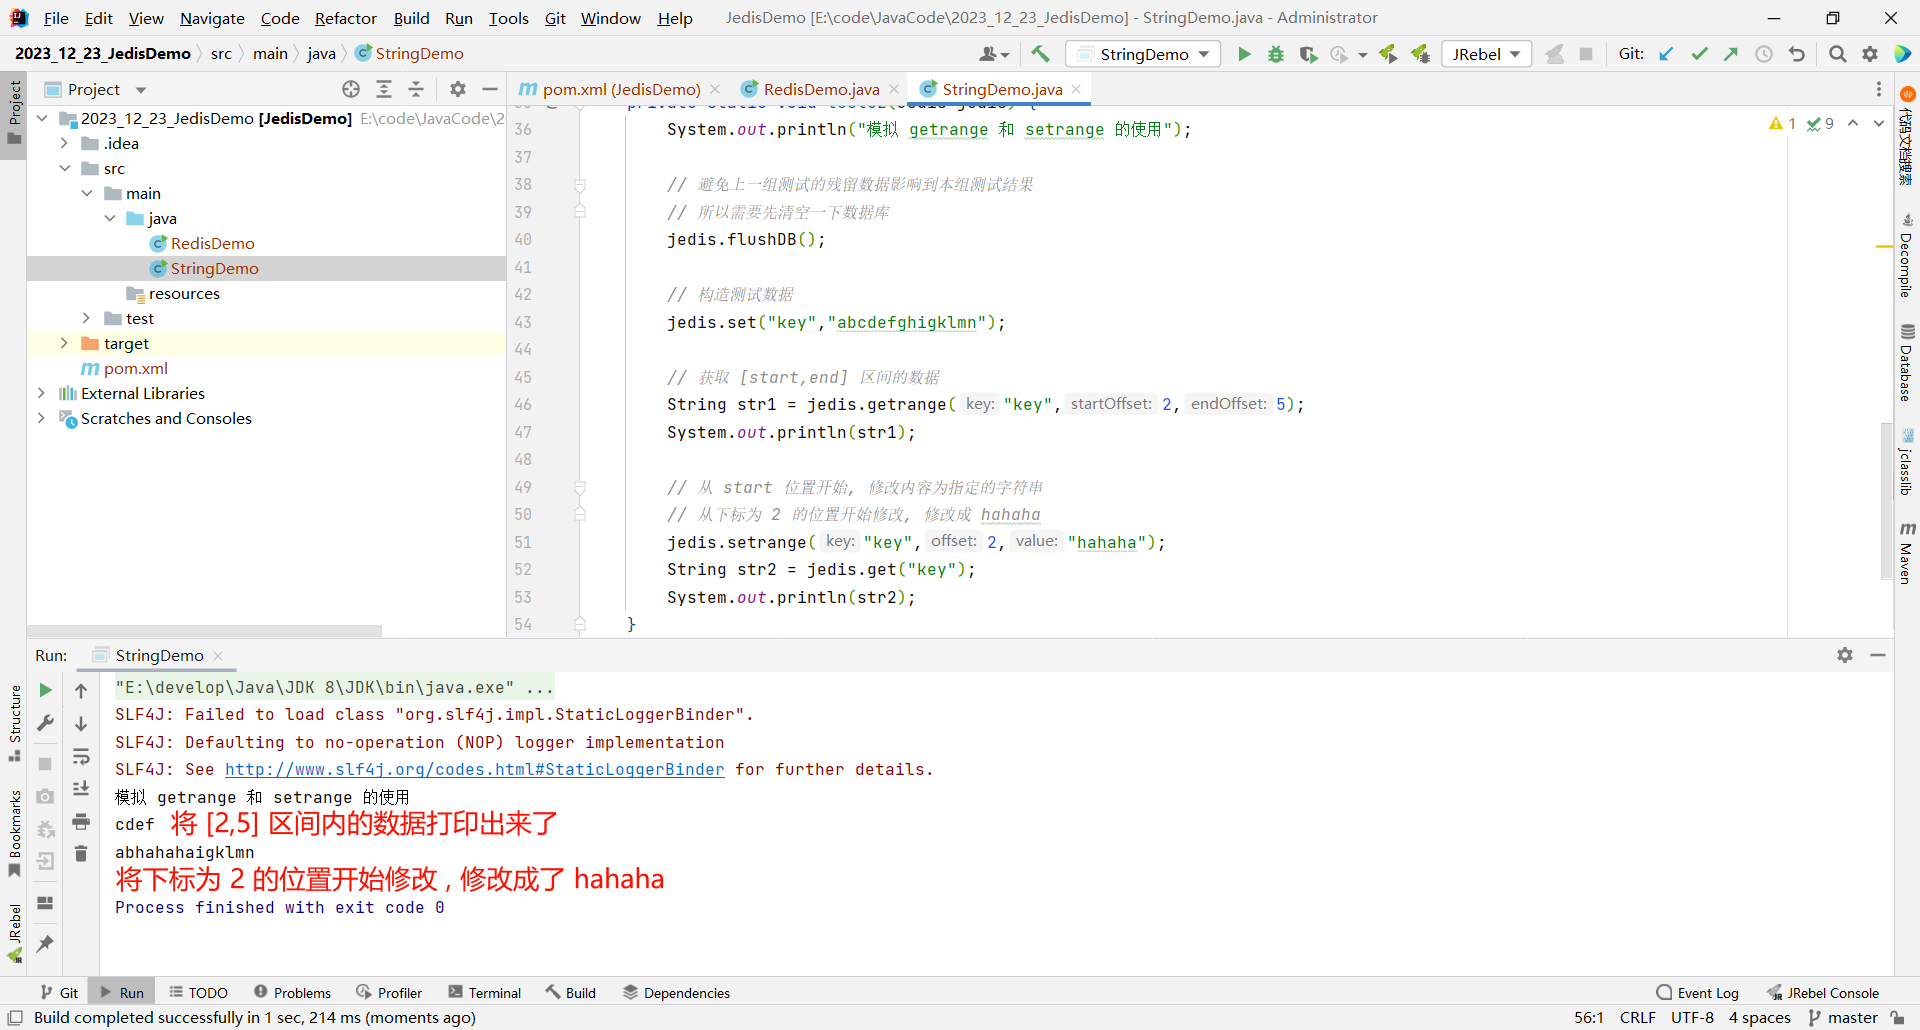Click the UTF-8 encoding in status bar
Screen dimensions: 1920x1030
1692,1017
